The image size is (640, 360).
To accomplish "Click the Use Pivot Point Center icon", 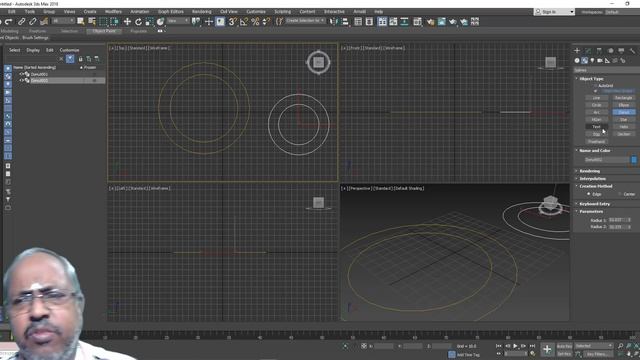I will pos(196,22).
